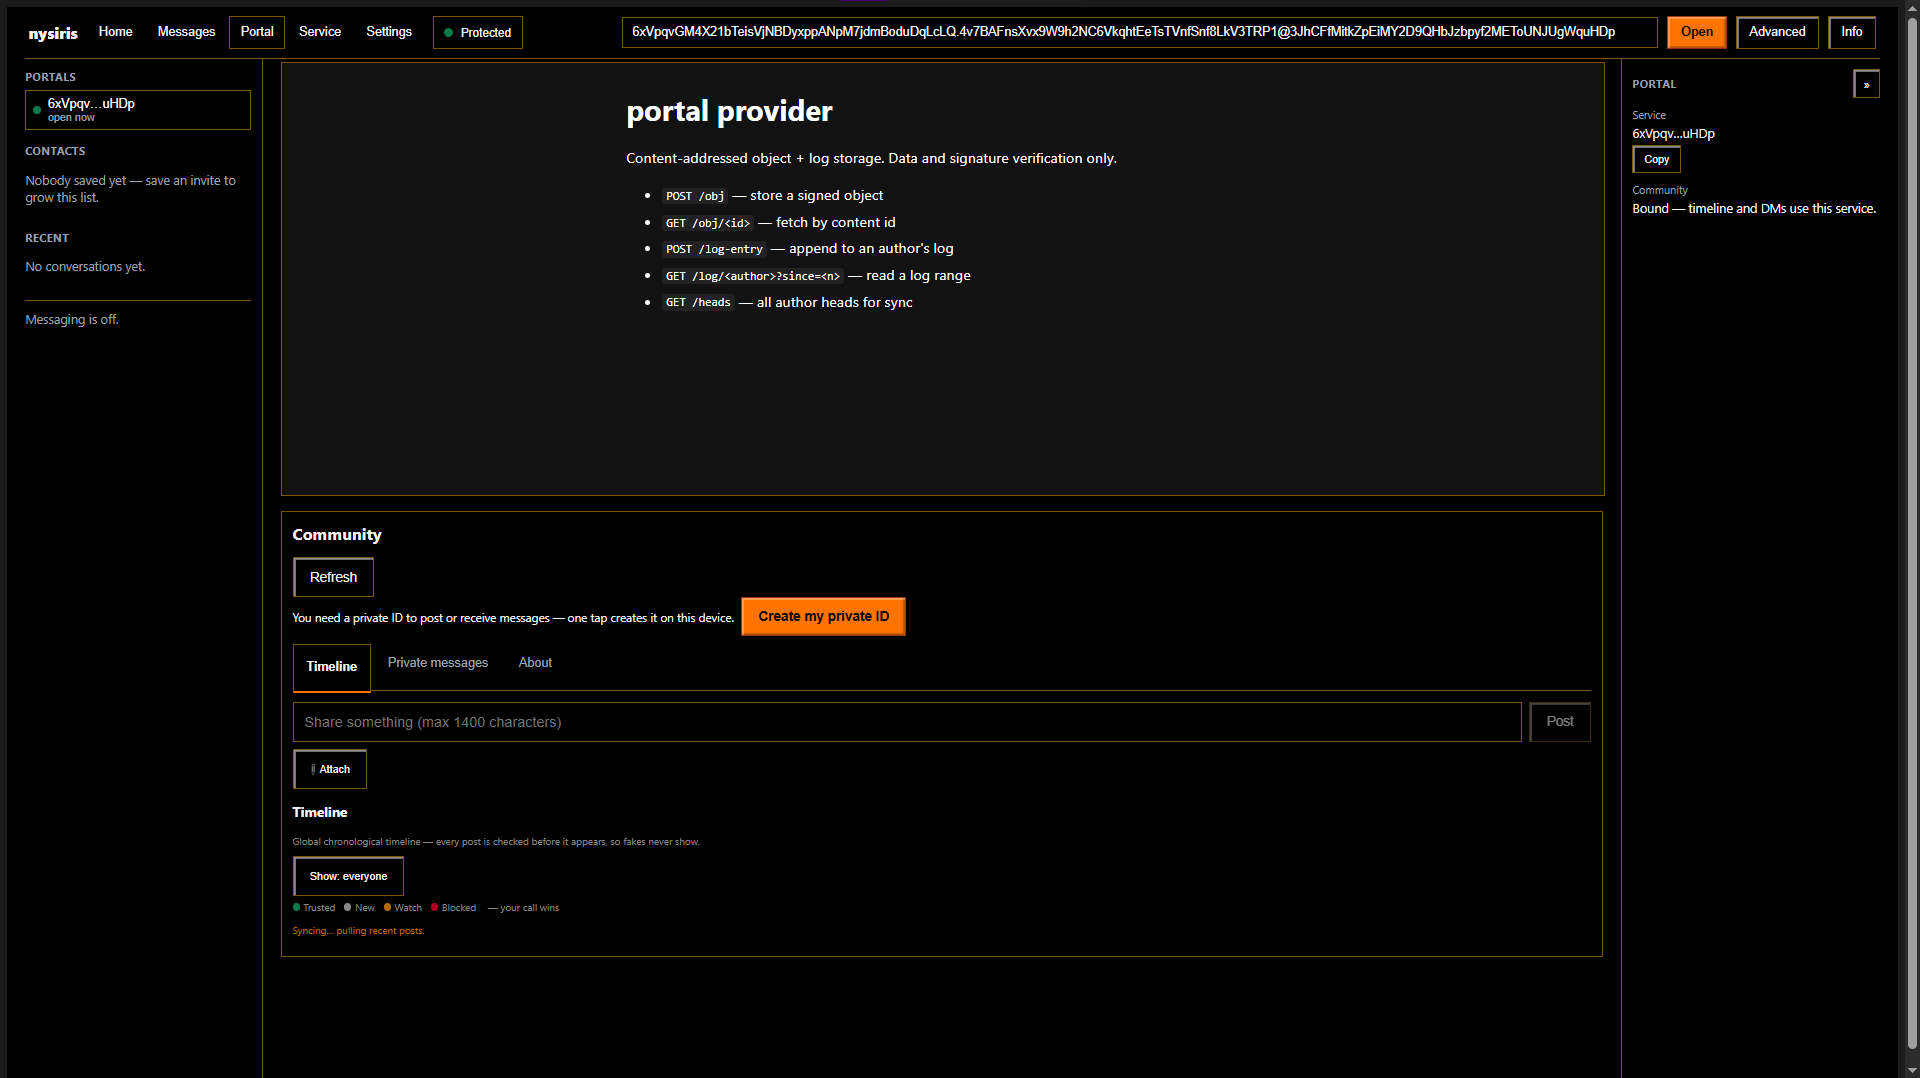This screenshot has width=1920, height=1078.
Task: Click the 'portal provider' heading
Action: (729, 111)
